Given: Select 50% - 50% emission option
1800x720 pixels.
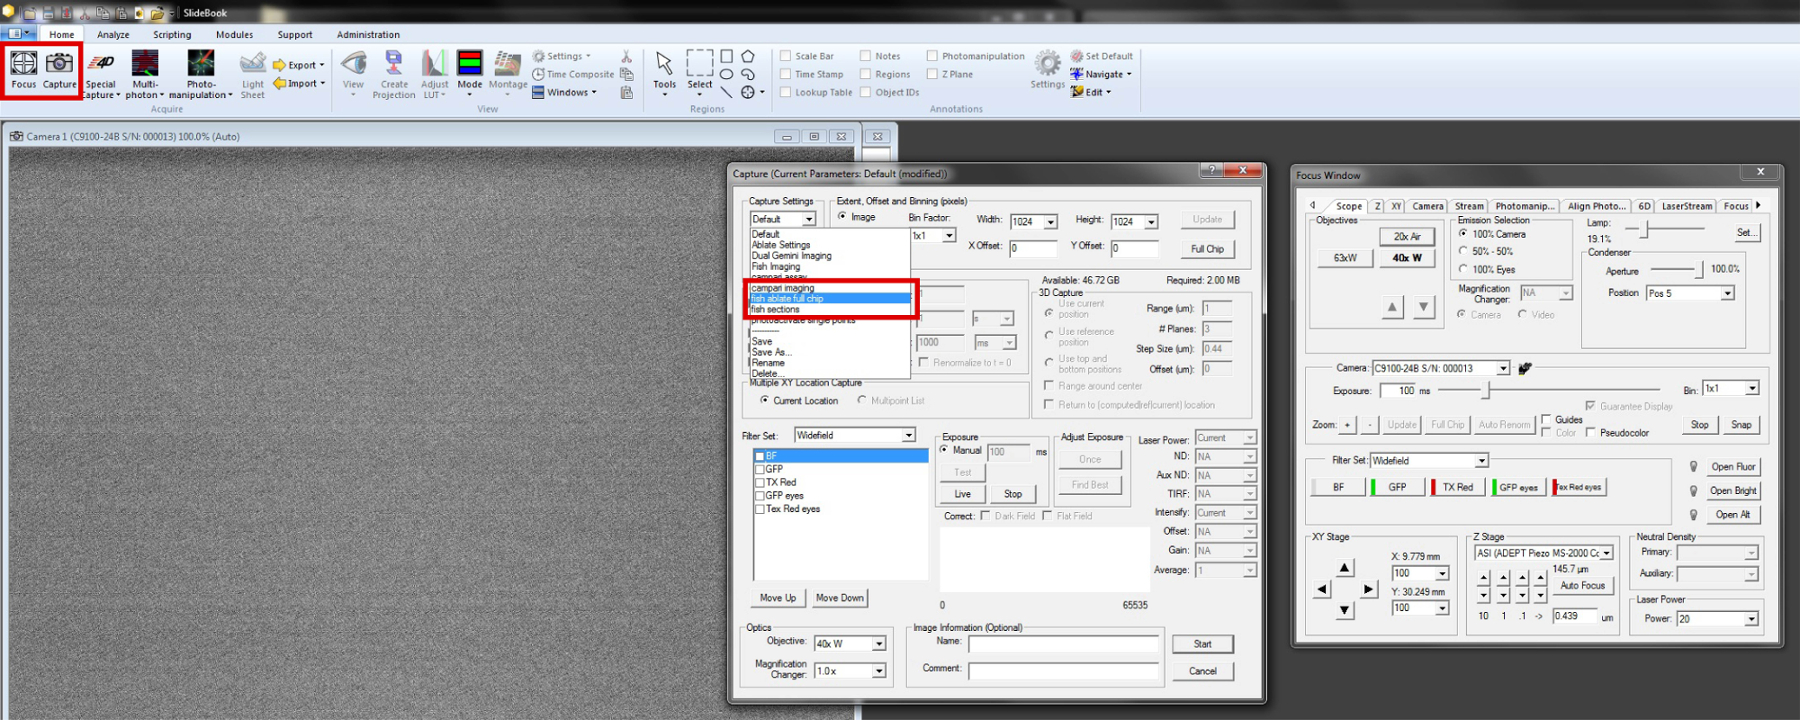Looking at the screenshot, I should click(1464, 251).
